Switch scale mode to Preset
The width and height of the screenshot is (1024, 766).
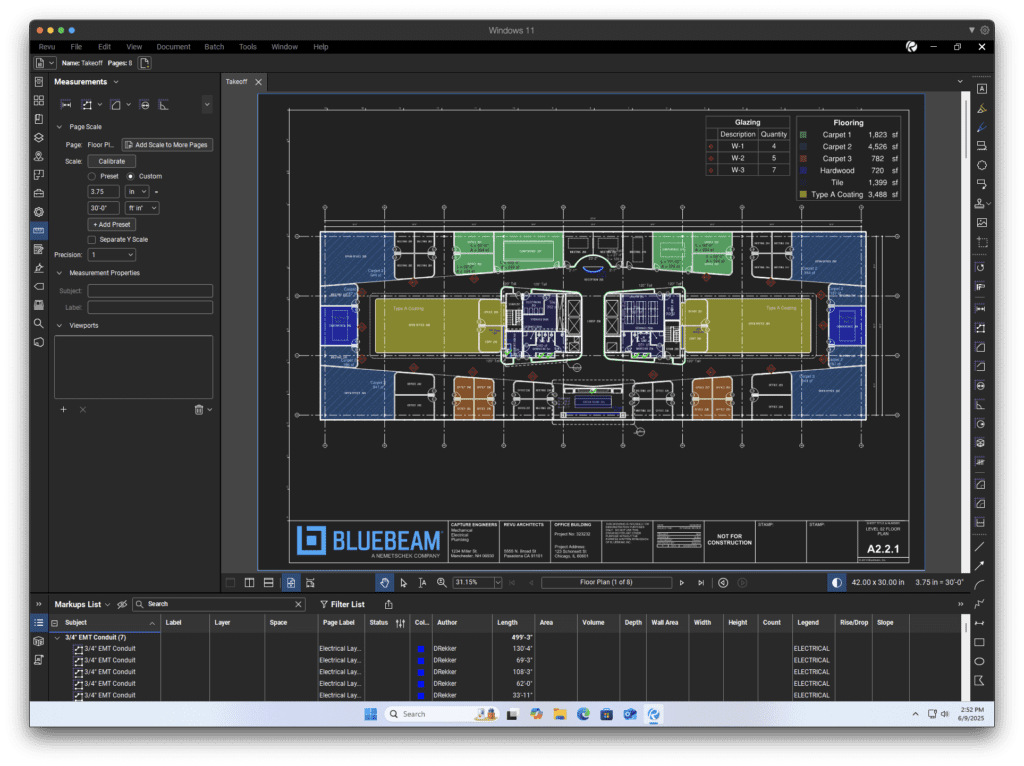[x=92, y=176]
